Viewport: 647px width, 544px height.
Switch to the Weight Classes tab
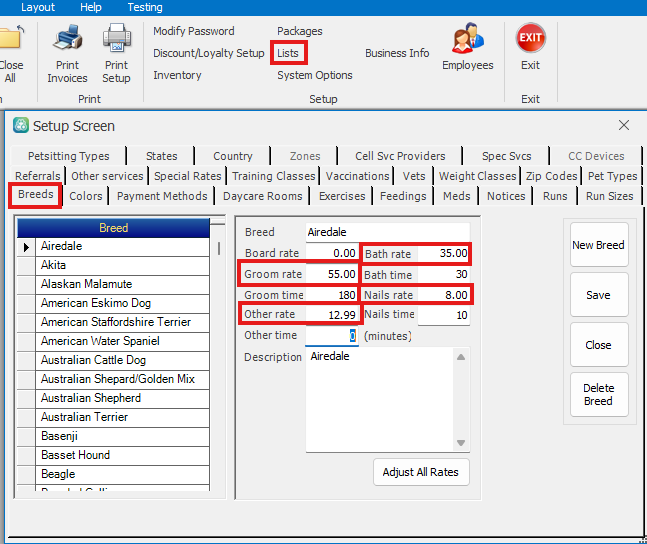pyautogui.click(x=477, y=176)
